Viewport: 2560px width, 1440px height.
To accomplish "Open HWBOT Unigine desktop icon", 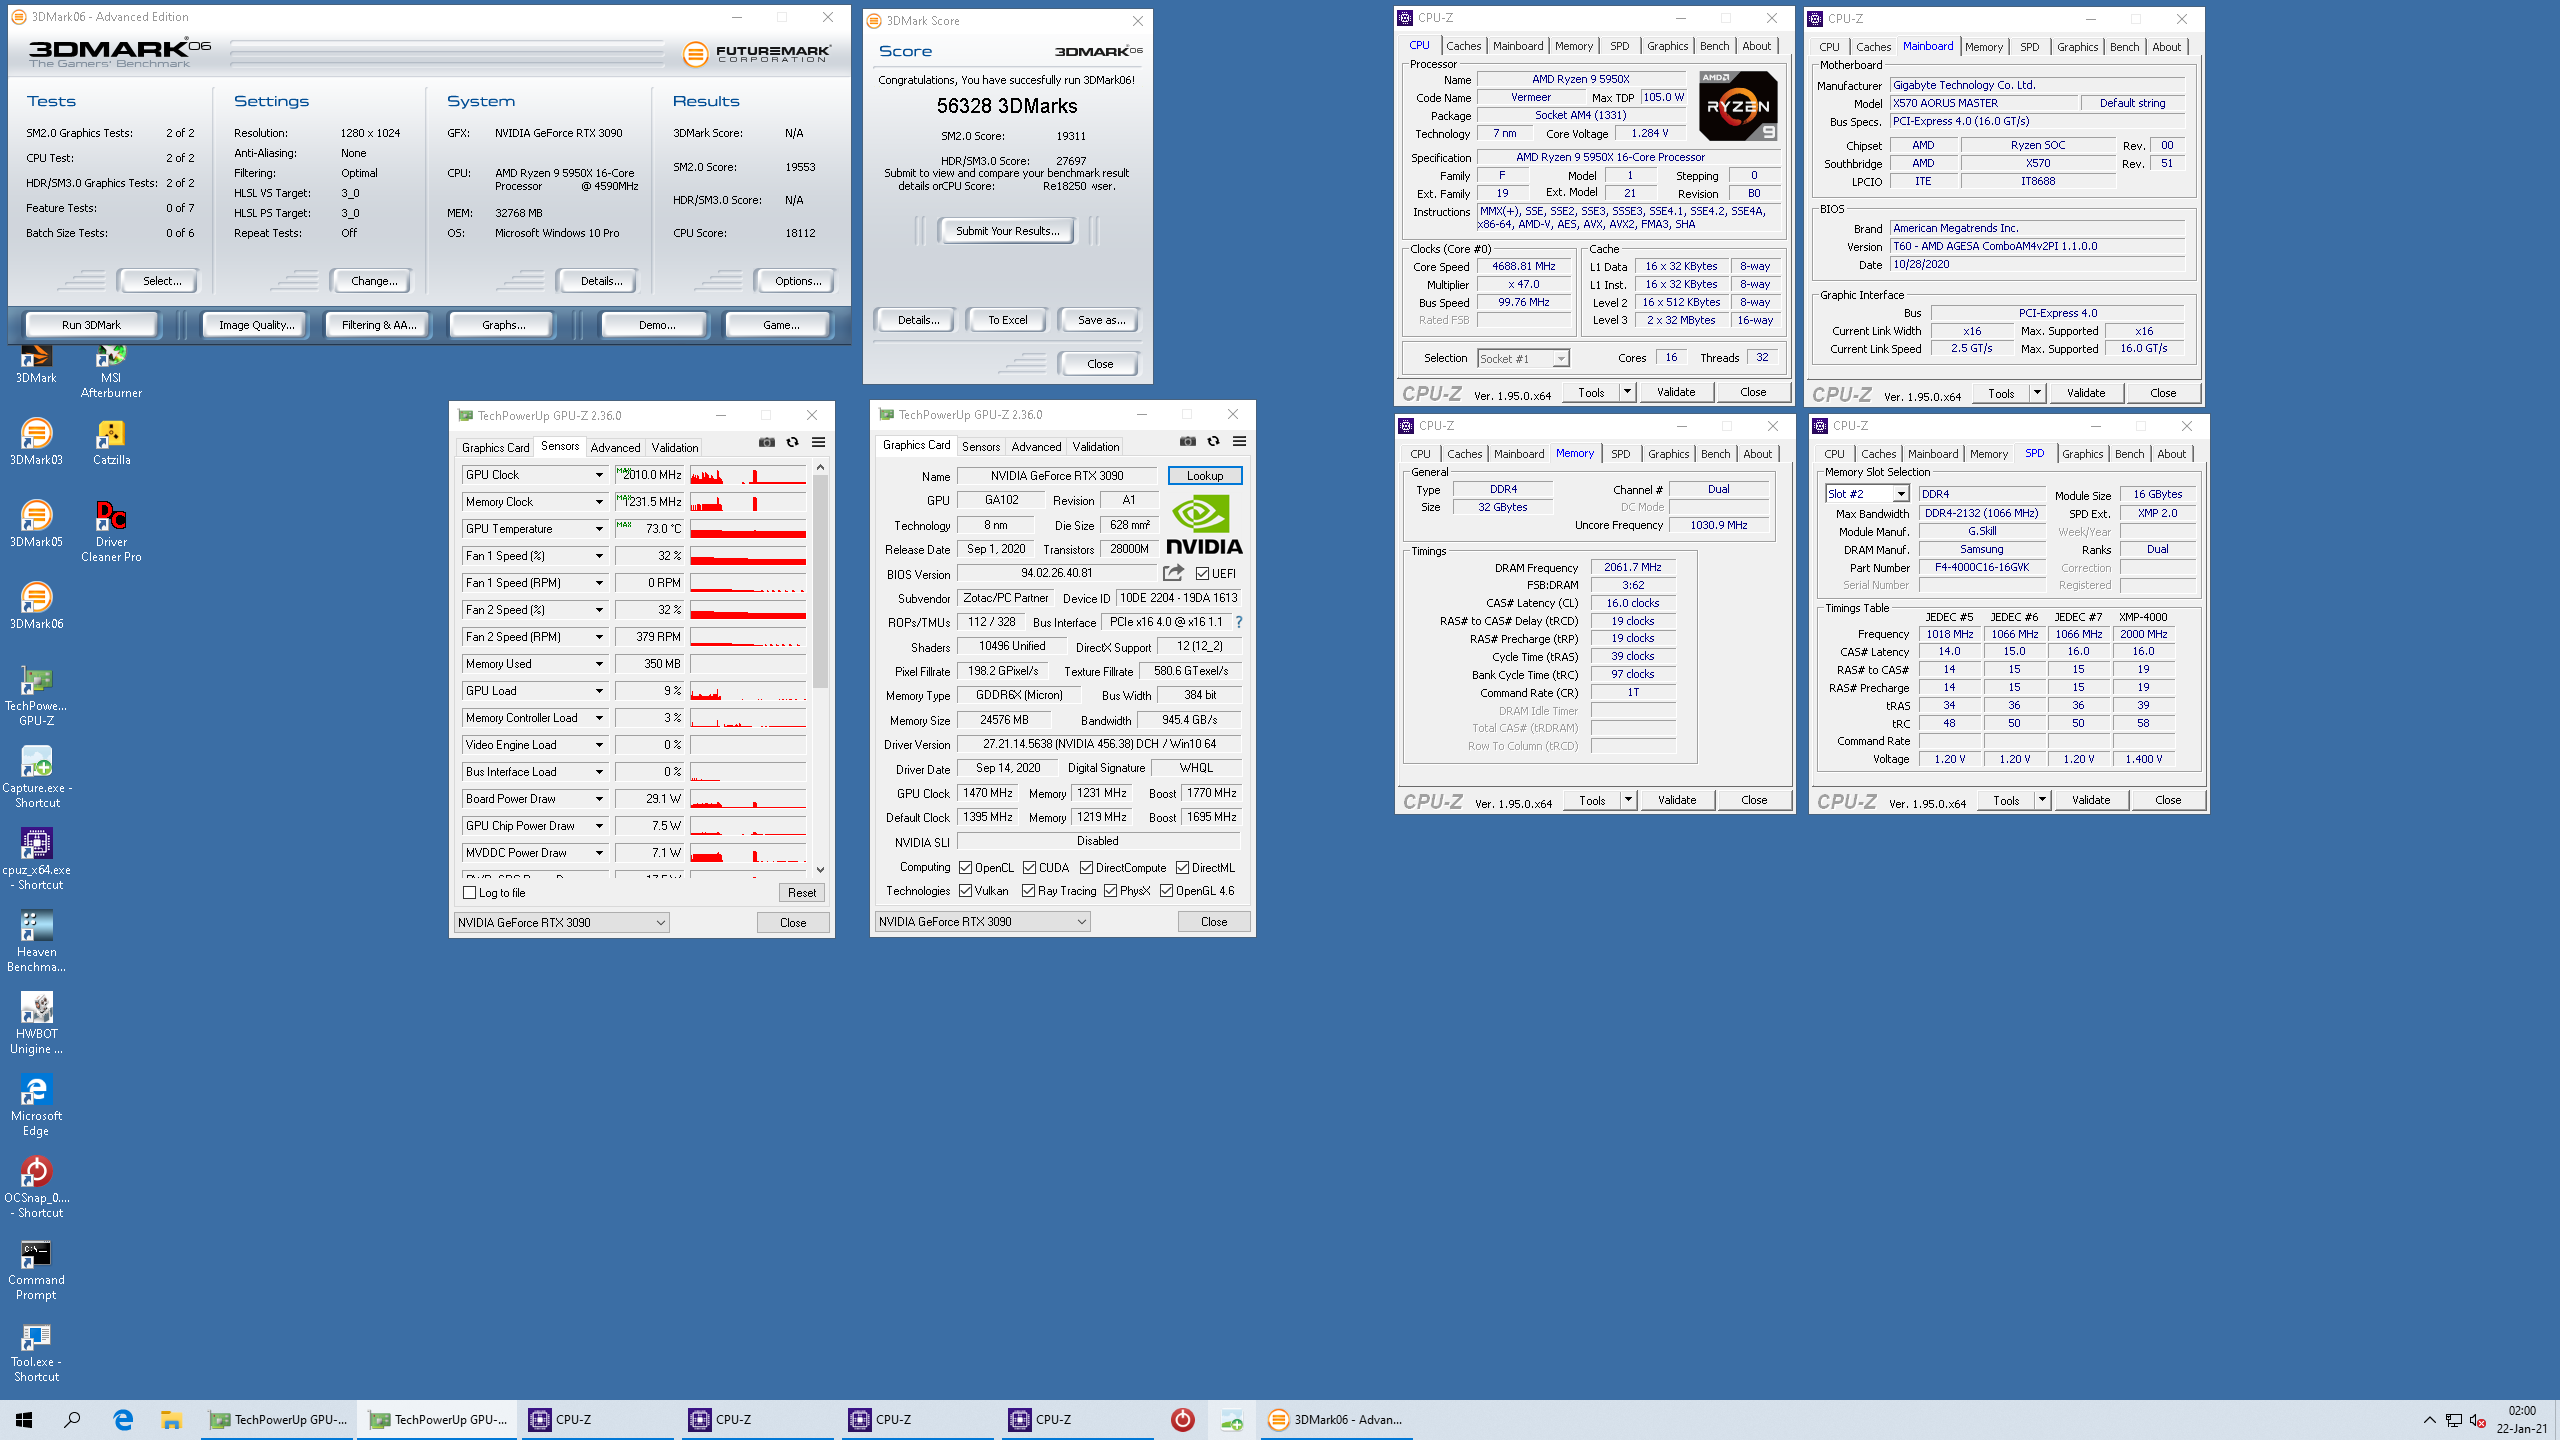I will (x=36, y=1023).
